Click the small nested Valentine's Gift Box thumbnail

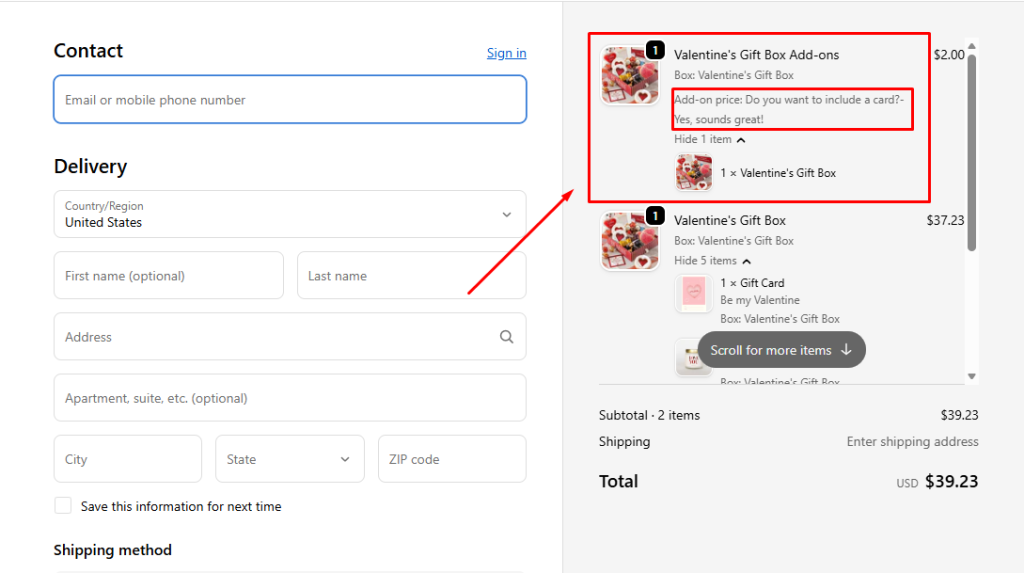point(694,173)
